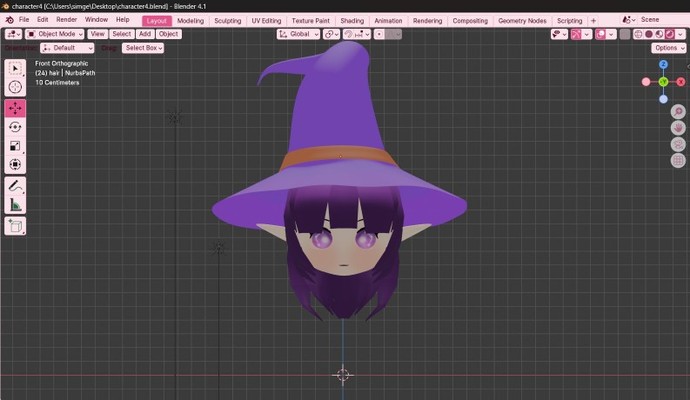Screen dimensions: 690x400
Task: Switch to Rendered viewport shading
Action: pyautogui.click(x=670, y=34)
